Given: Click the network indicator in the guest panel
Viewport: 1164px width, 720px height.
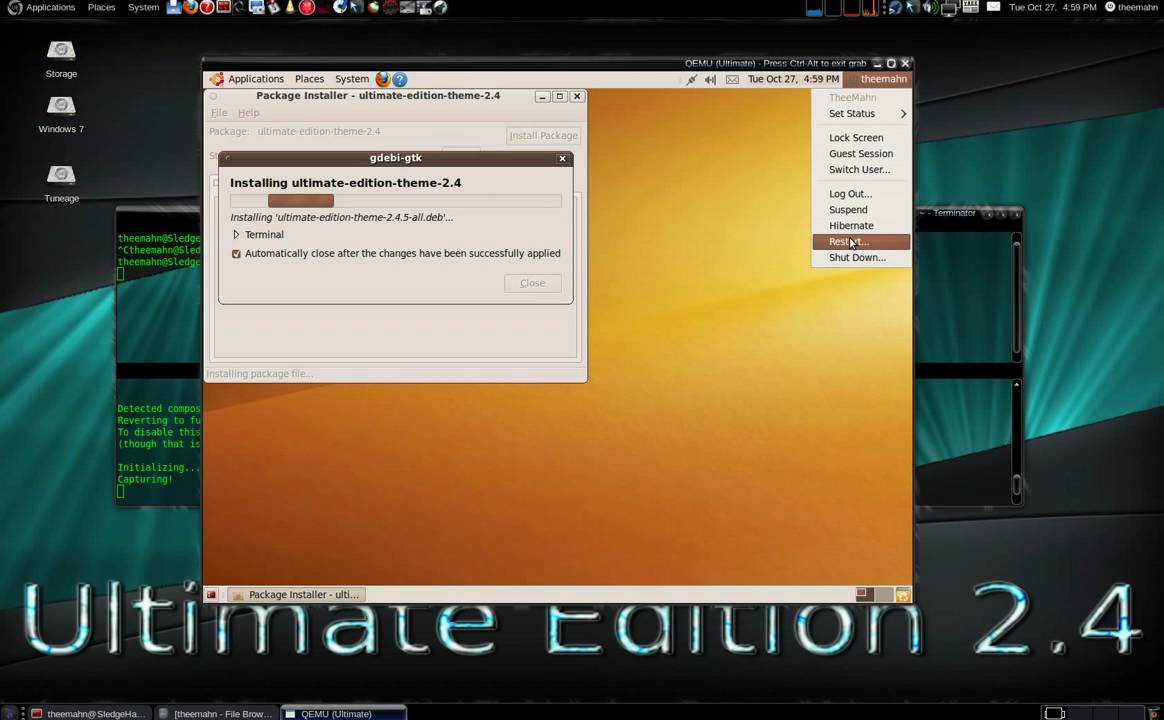Looking at the screenshot, I should pos(691,79).
